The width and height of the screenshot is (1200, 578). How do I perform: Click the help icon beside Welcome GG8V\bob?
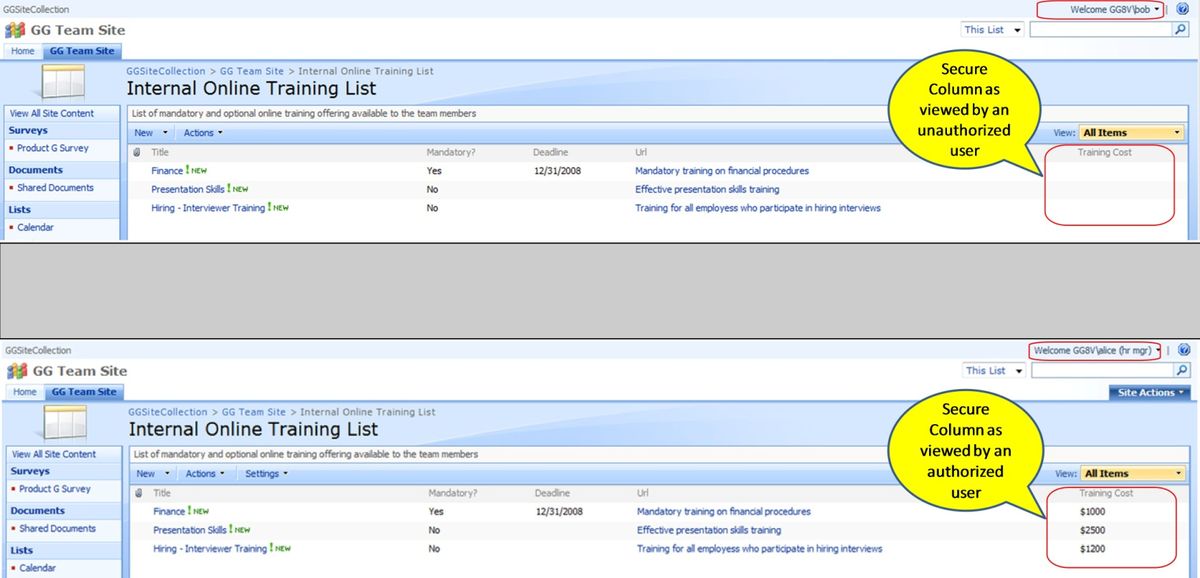[1183, 9]
